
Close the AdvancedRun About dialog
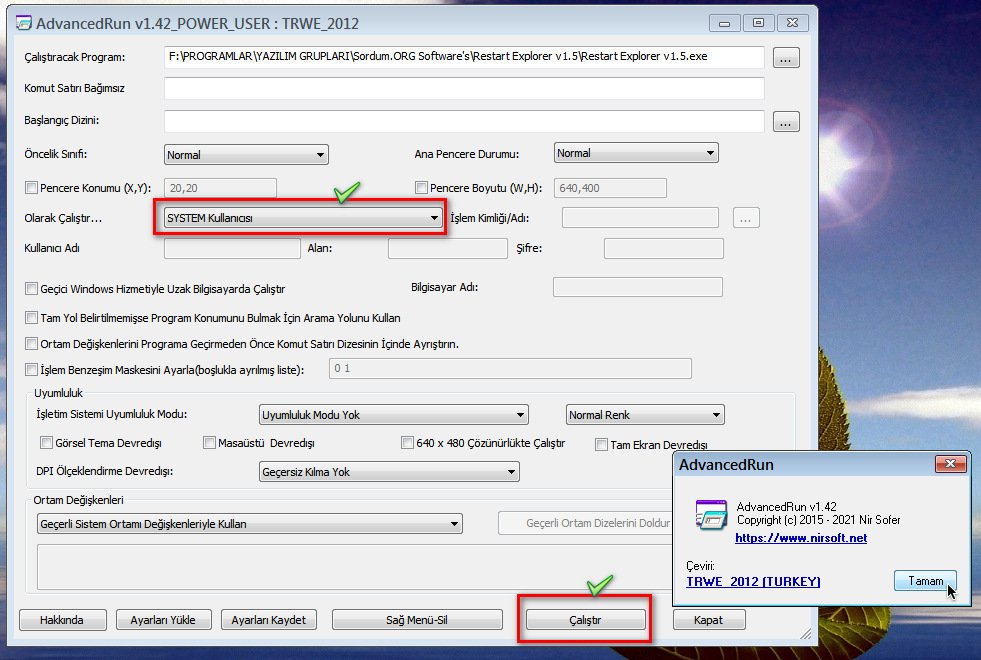point(950,464)
